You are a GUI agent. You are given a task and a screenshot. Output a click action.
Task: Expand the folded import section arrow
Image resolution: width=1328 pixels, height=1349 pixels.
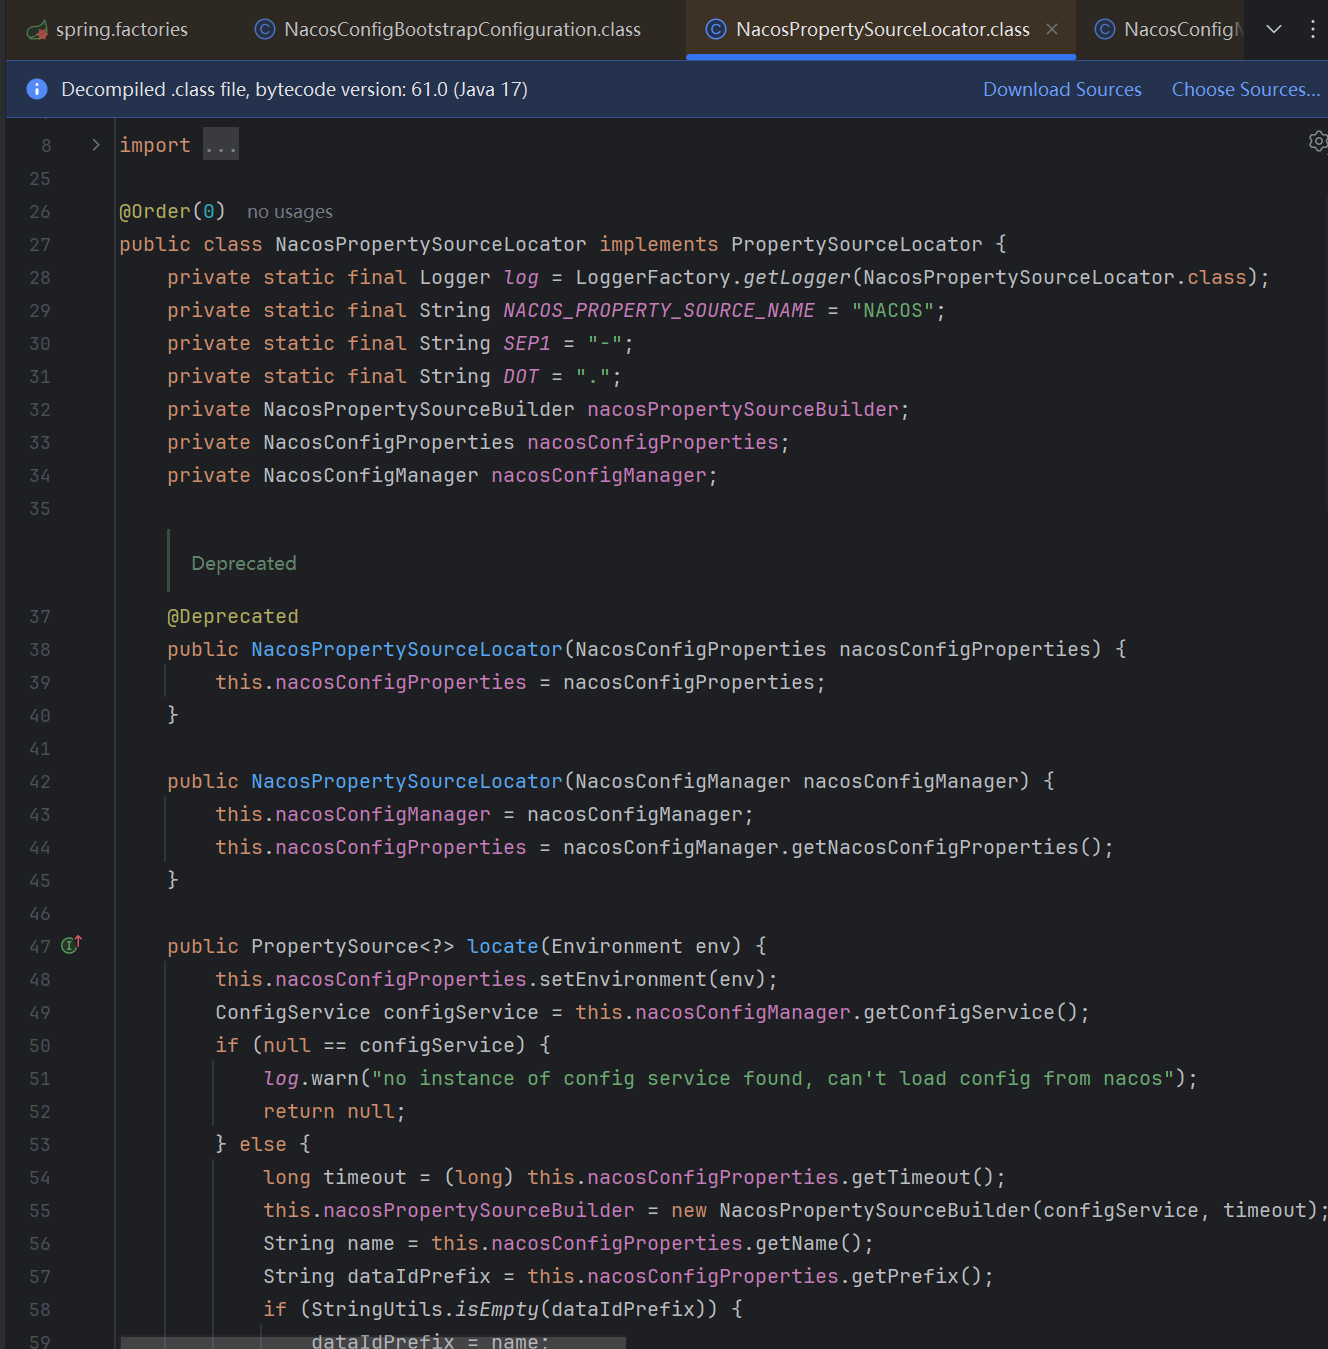click(x=96, y=145)
